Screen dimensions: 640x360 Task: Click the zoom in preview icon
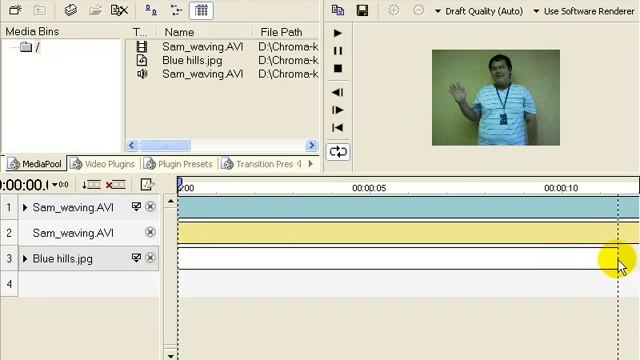(x=393, y=10)
